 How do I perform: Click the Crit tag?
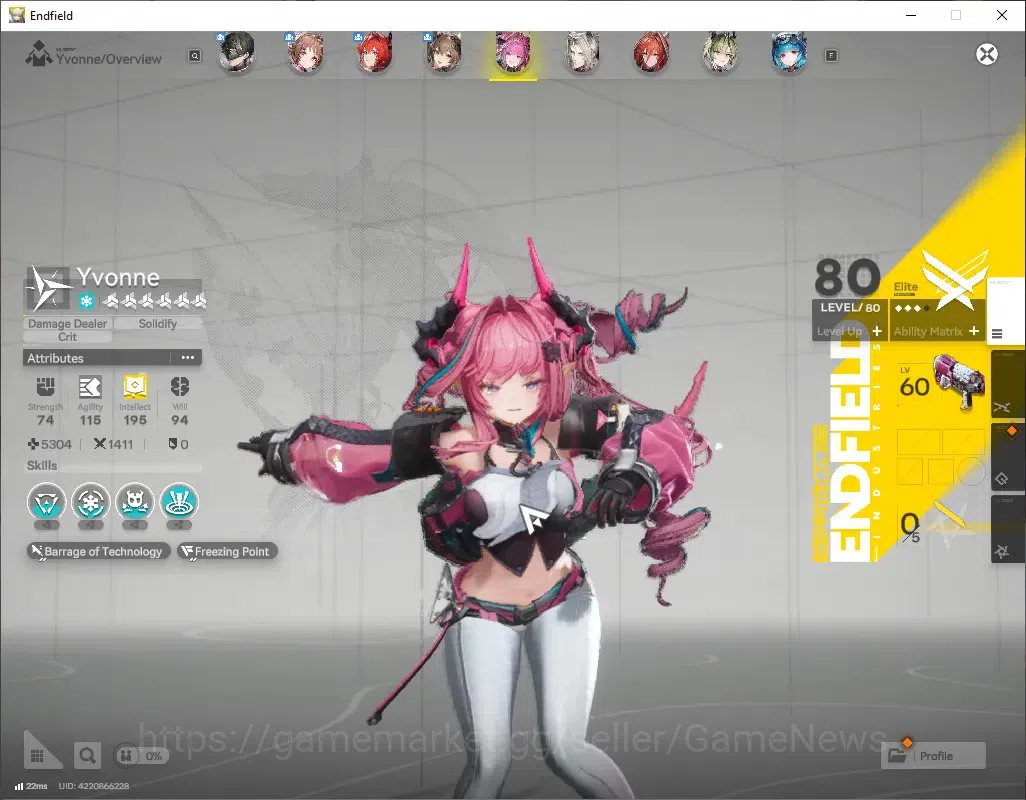click(x=67, y=337)
